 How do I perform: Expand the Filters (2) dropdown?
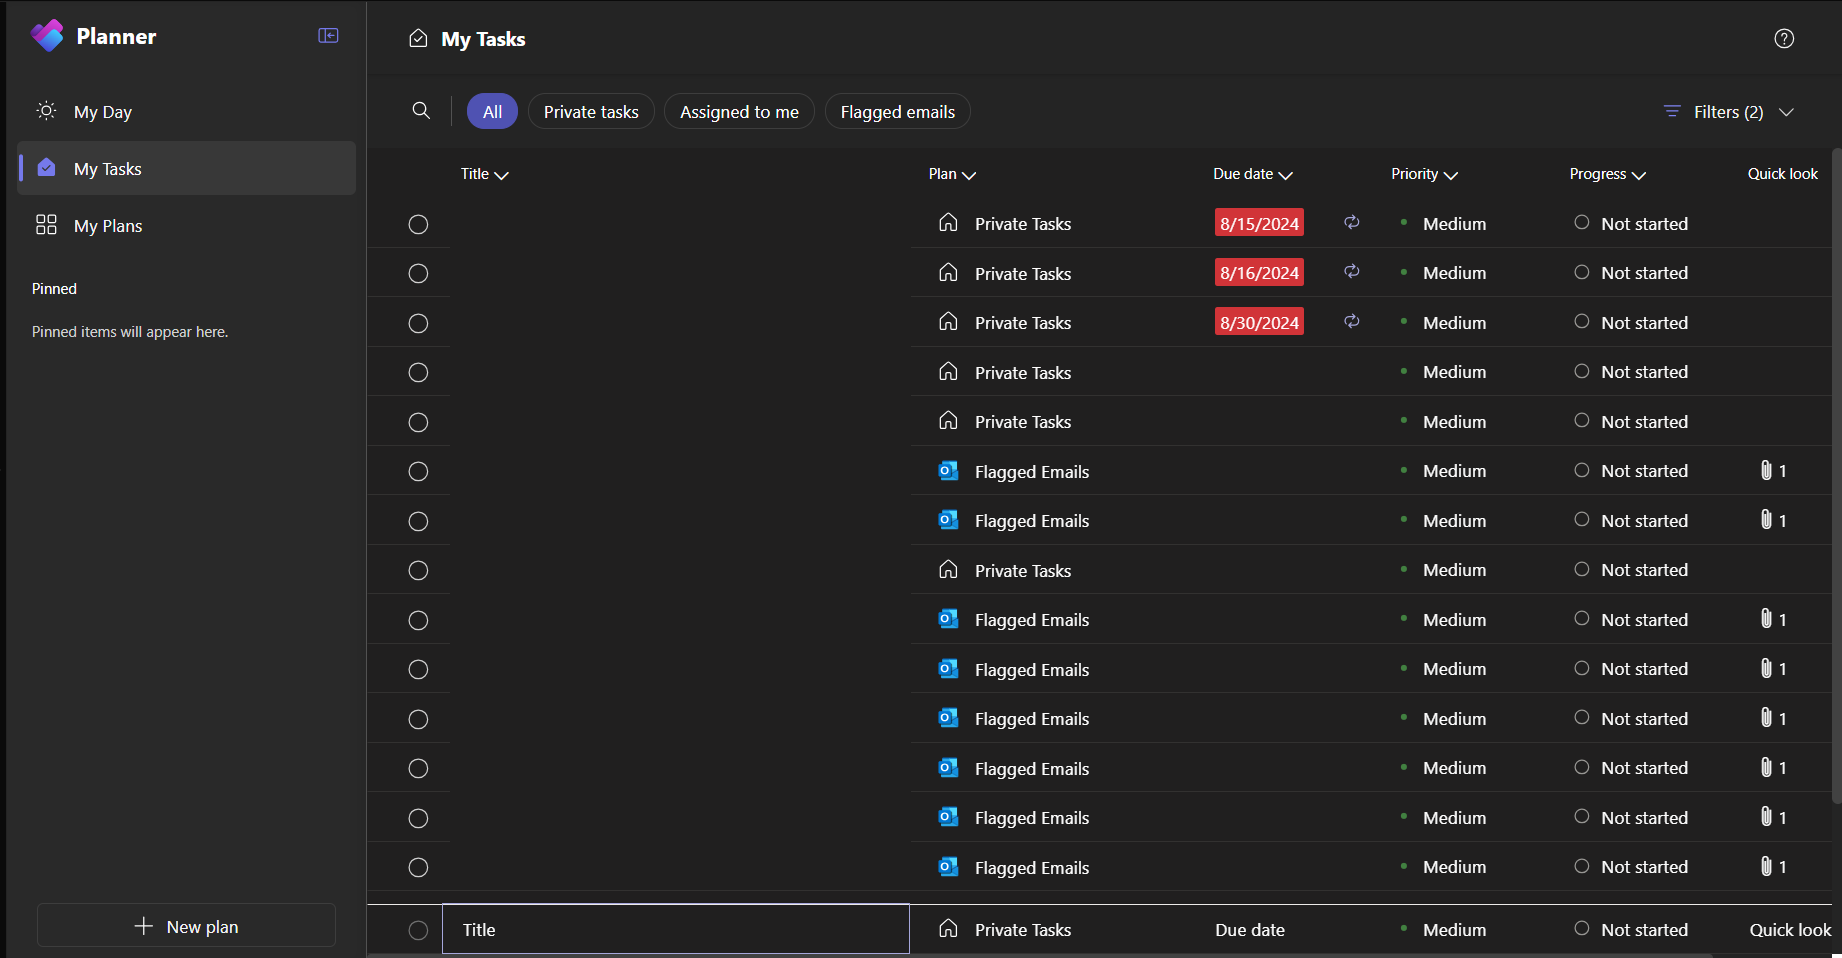(x=1729, y=112)
